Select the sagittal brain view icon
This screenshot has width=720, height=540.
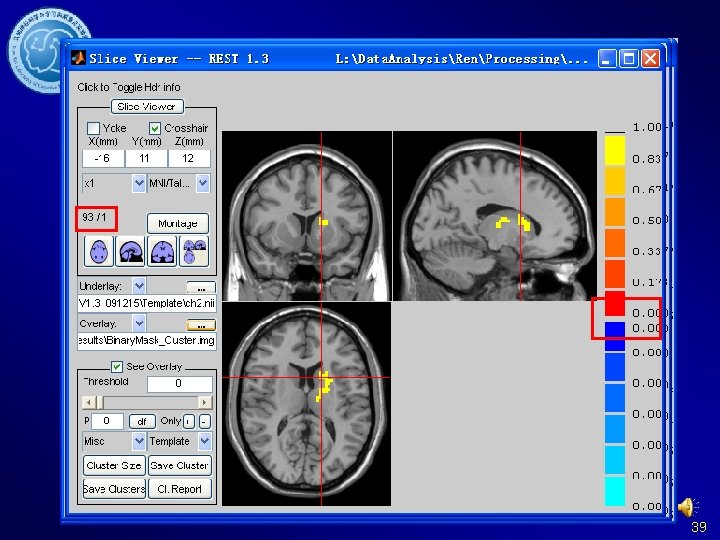click(131, 251)
